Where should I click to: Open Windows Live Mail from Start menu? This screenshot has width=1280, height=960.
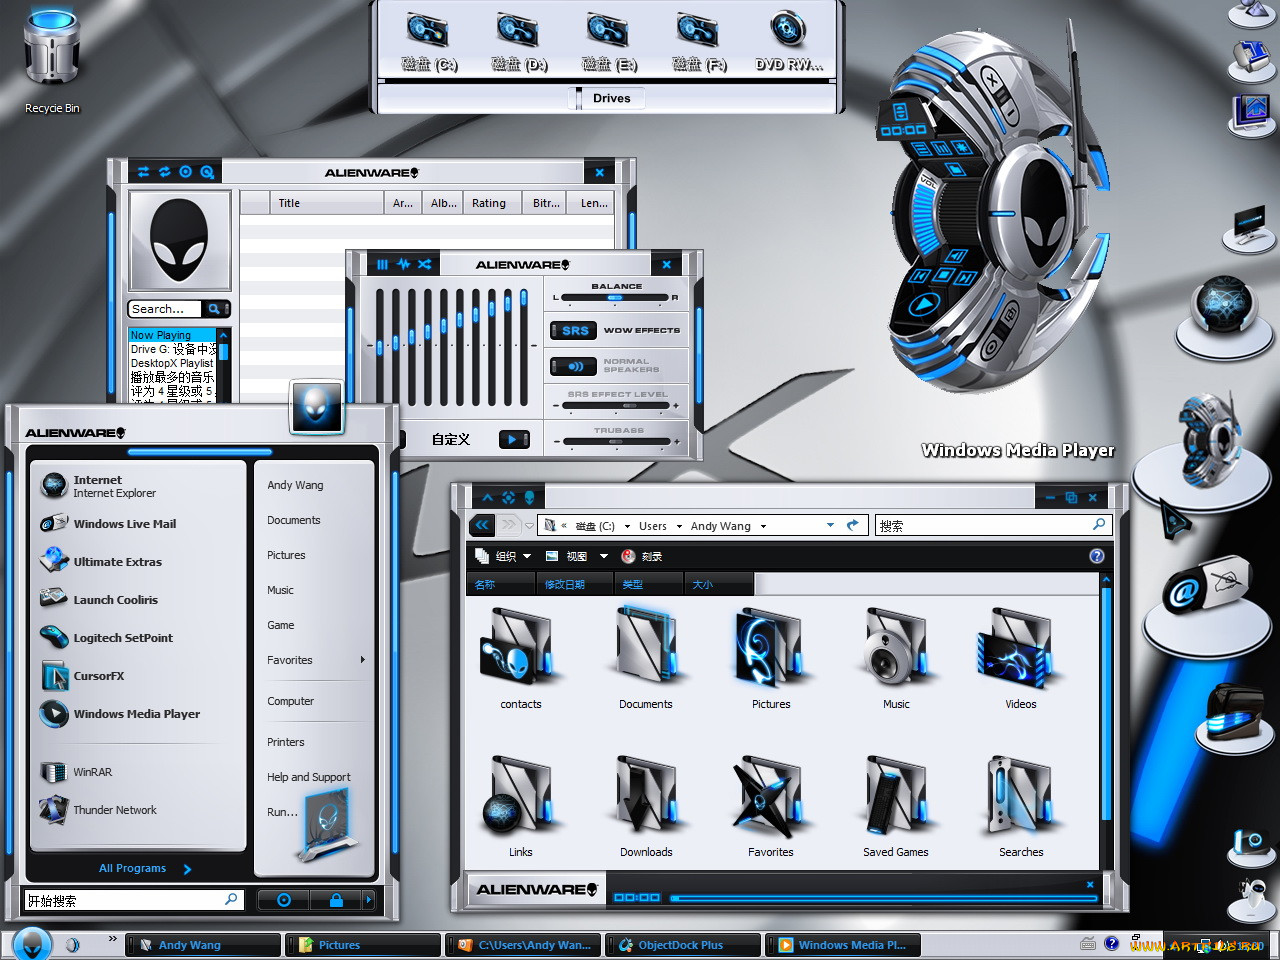click(x=138, y=524)
